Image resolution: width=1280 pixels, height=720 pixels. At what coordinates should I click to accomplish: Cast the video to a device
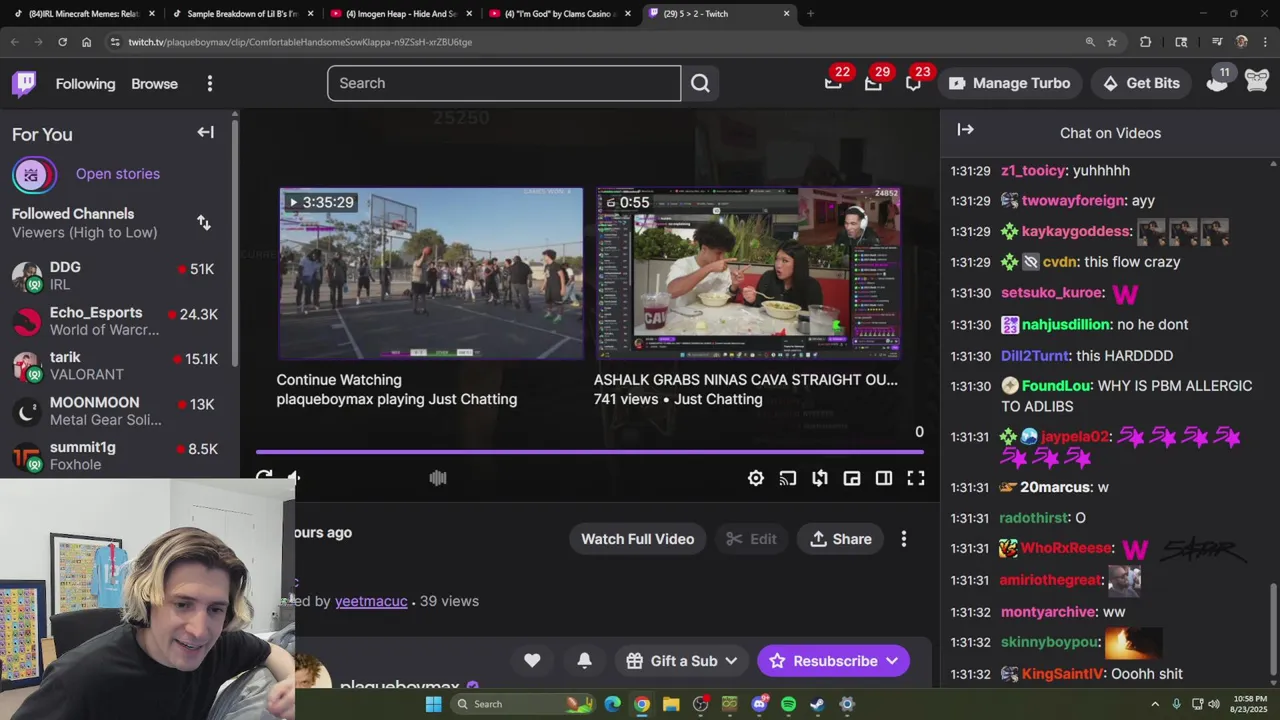point(788,478)
